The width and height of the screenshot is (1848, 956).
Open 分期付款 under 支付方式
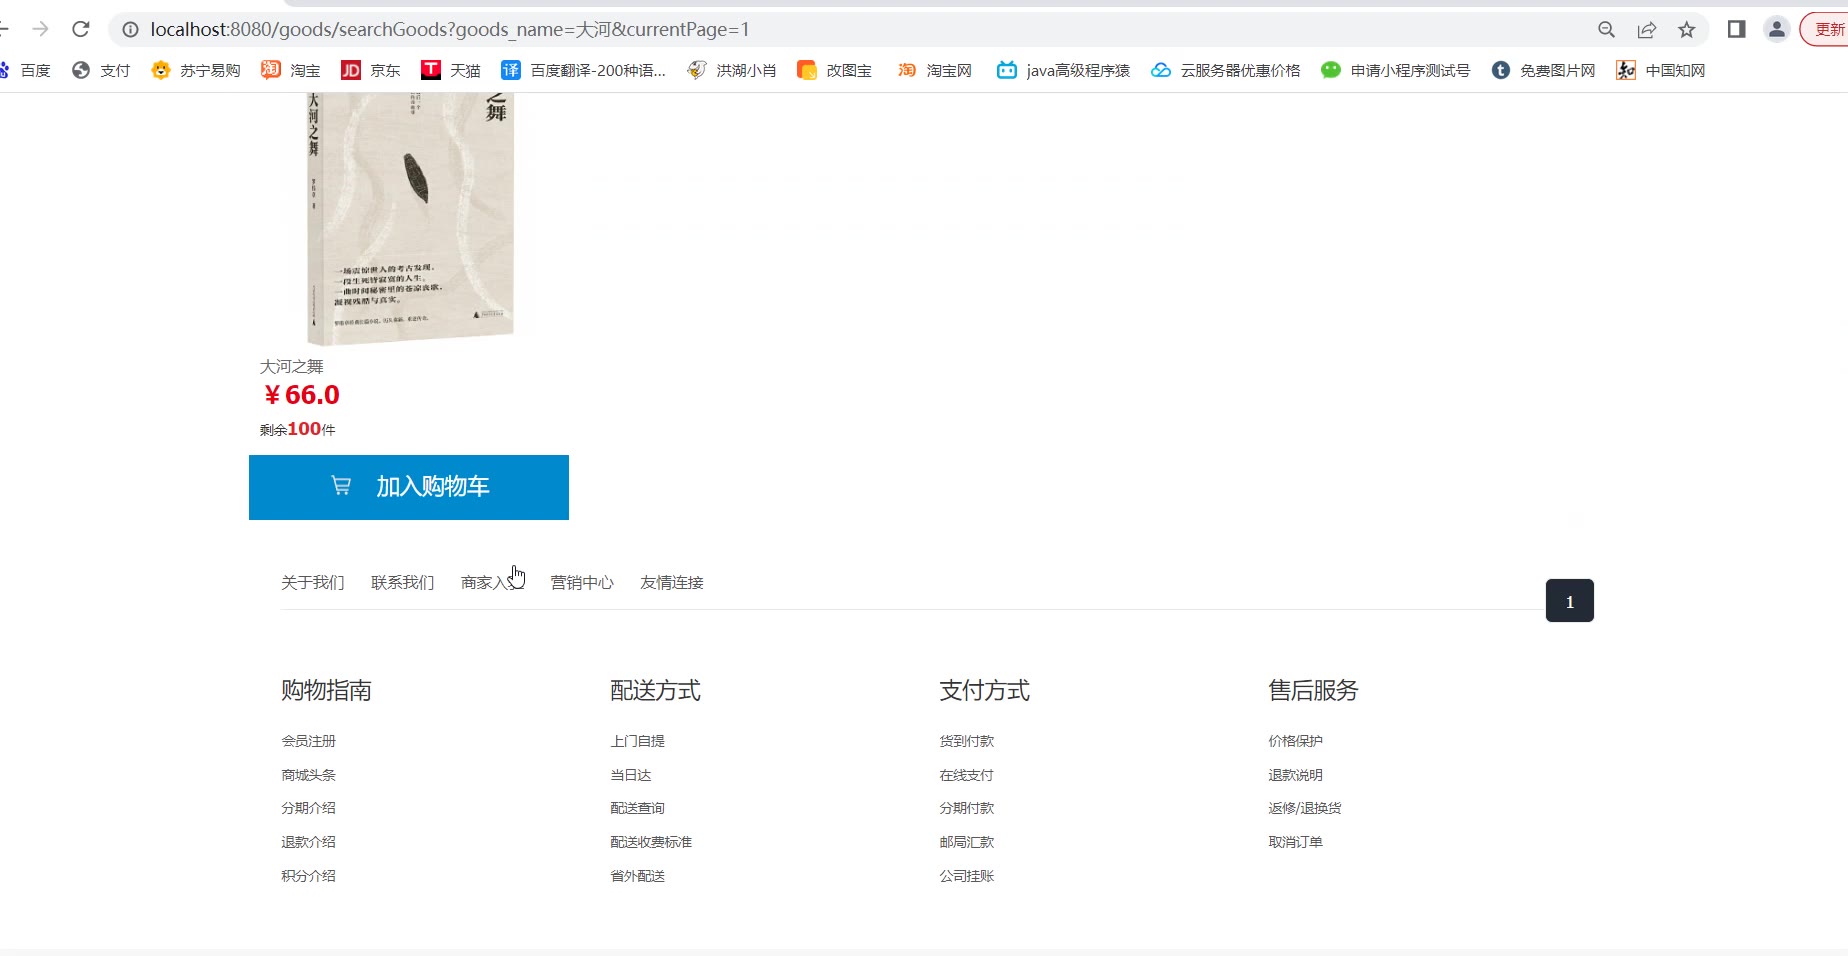pos(967,808)
